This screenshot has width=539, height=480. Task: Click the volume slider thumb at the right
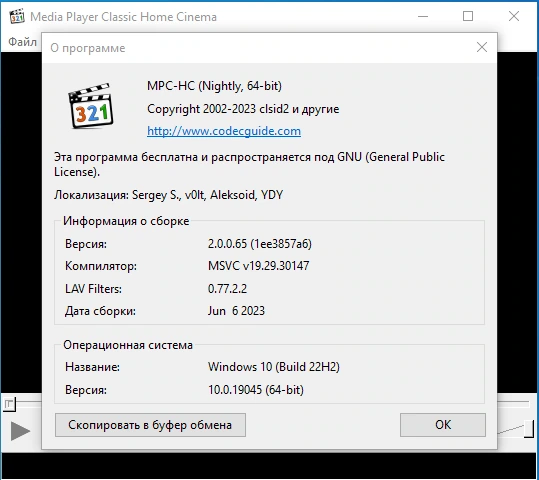pos(529,428)
